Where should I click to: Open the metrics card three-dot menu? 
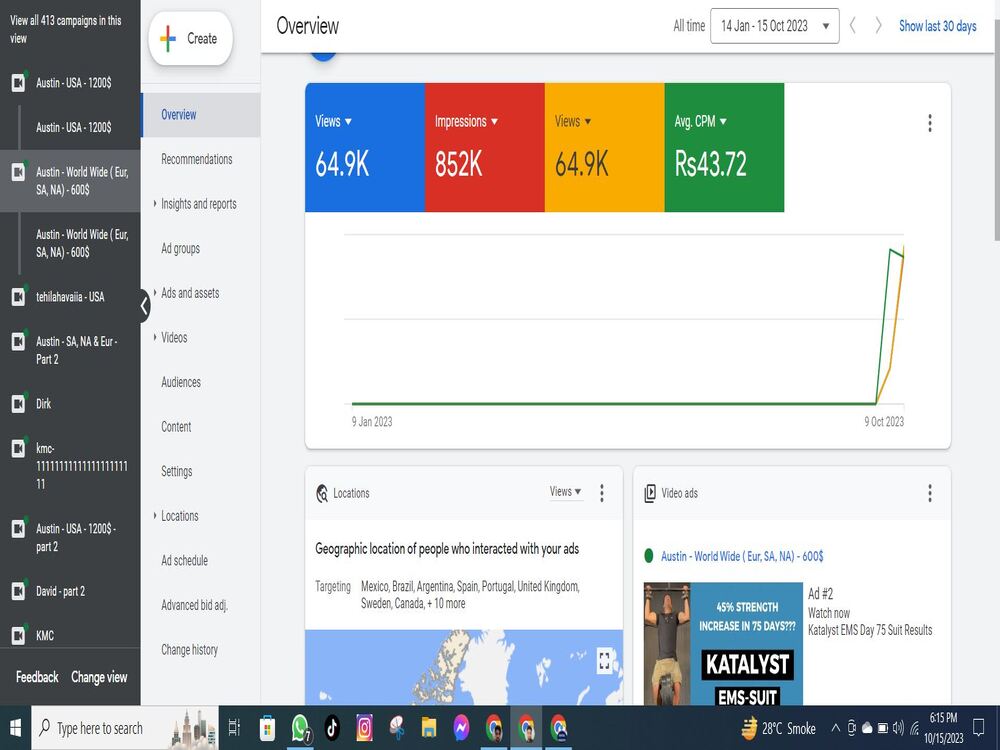[929, 122]
